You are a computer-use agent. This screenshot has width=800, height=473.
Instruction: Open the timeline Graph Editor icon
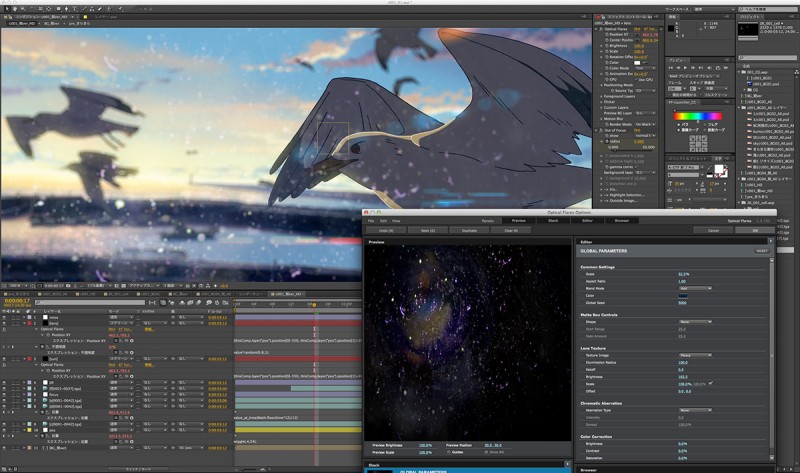[224, 303]
